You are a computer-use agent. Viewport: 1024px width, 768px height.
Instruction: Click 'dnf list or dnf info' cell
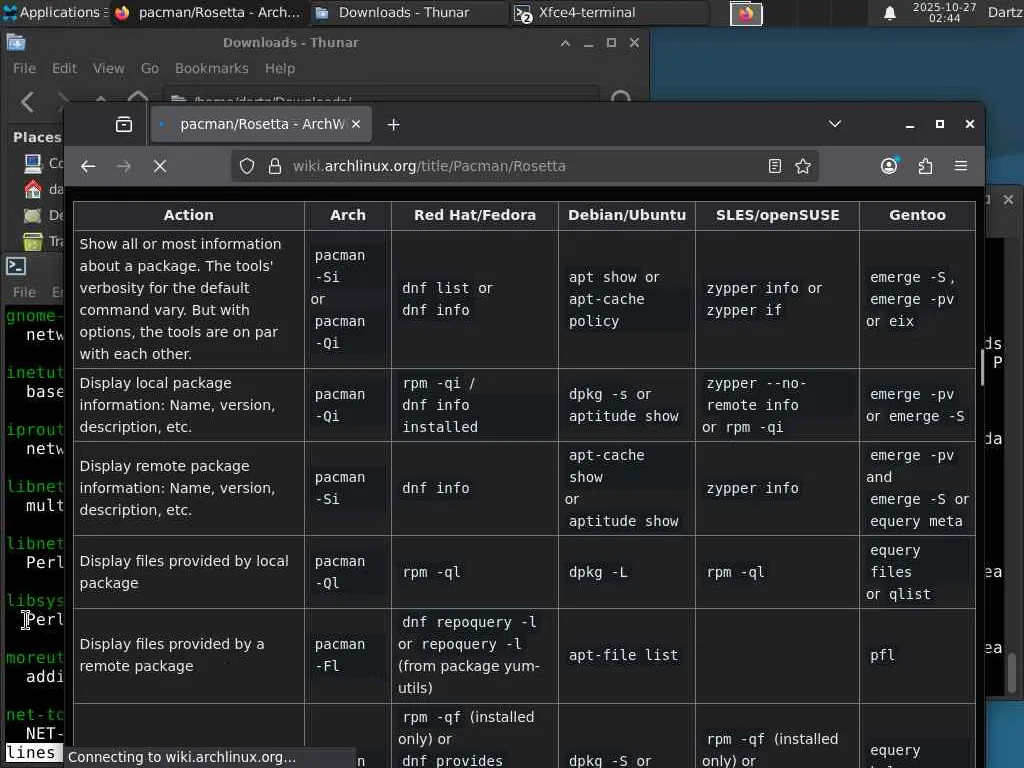475,299
